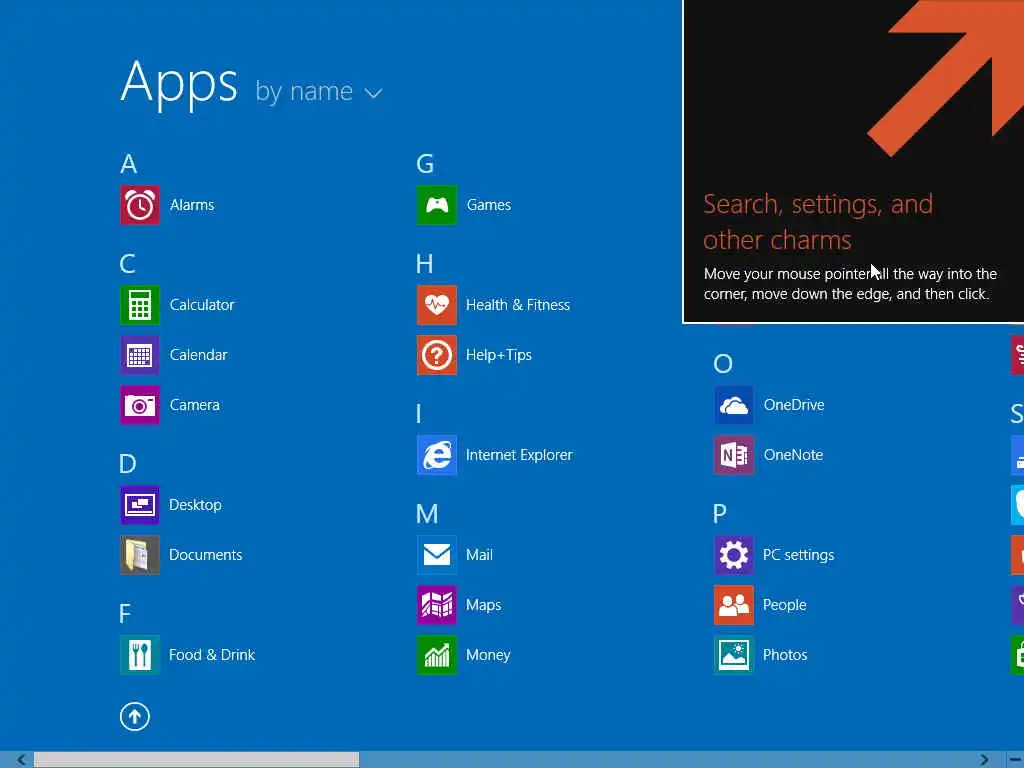Open the PC settings gear icon

click(x=734, y=554)
